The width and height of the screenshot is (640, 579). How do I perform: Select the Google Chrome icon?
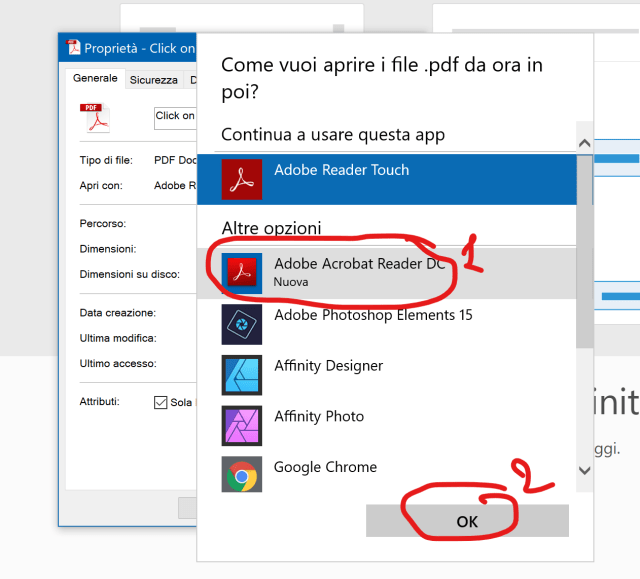(241, 476)
